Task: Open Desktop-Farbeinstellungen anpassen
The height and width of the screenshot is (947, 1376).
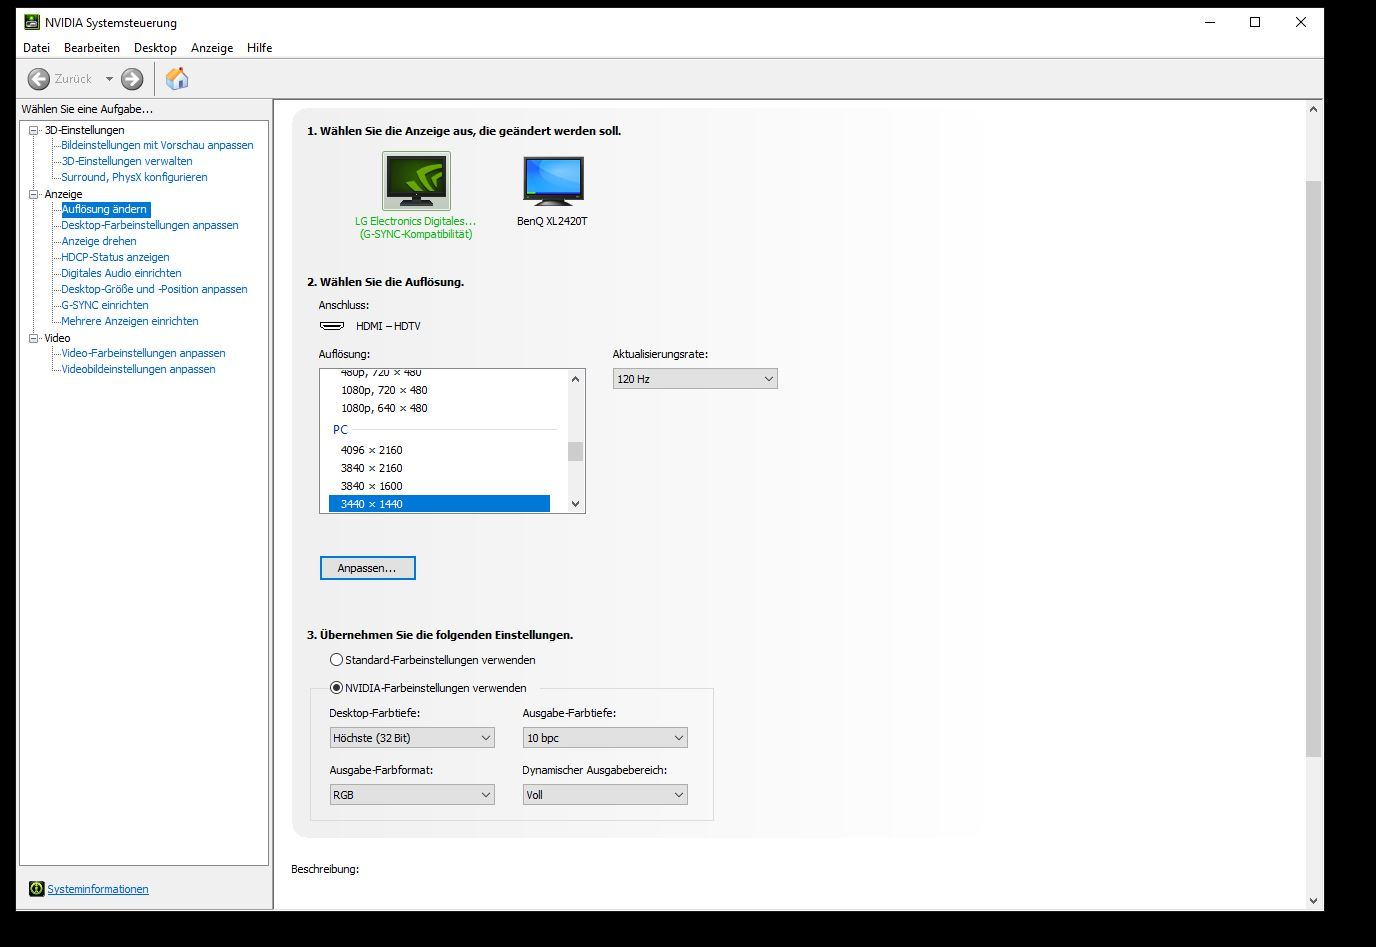Action: click(x=150, y=225)
